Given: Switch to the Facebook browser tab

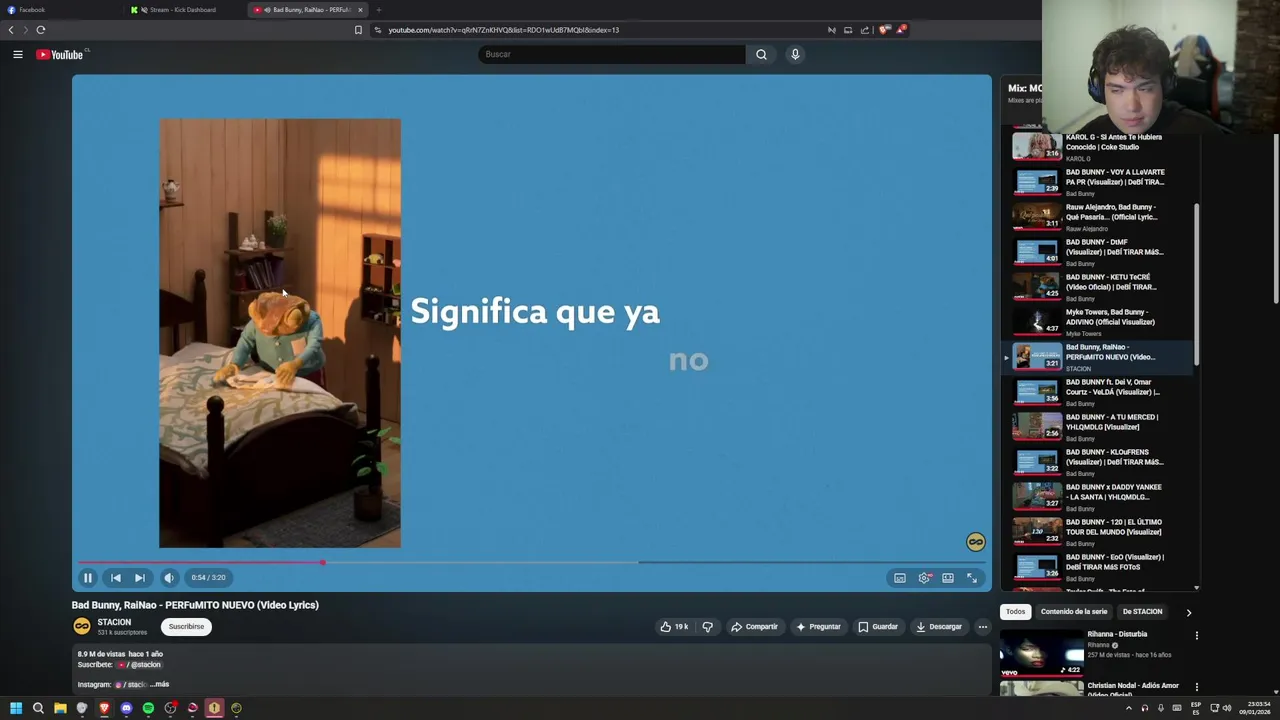Looking at the screenshot, I should pos(60,10).
